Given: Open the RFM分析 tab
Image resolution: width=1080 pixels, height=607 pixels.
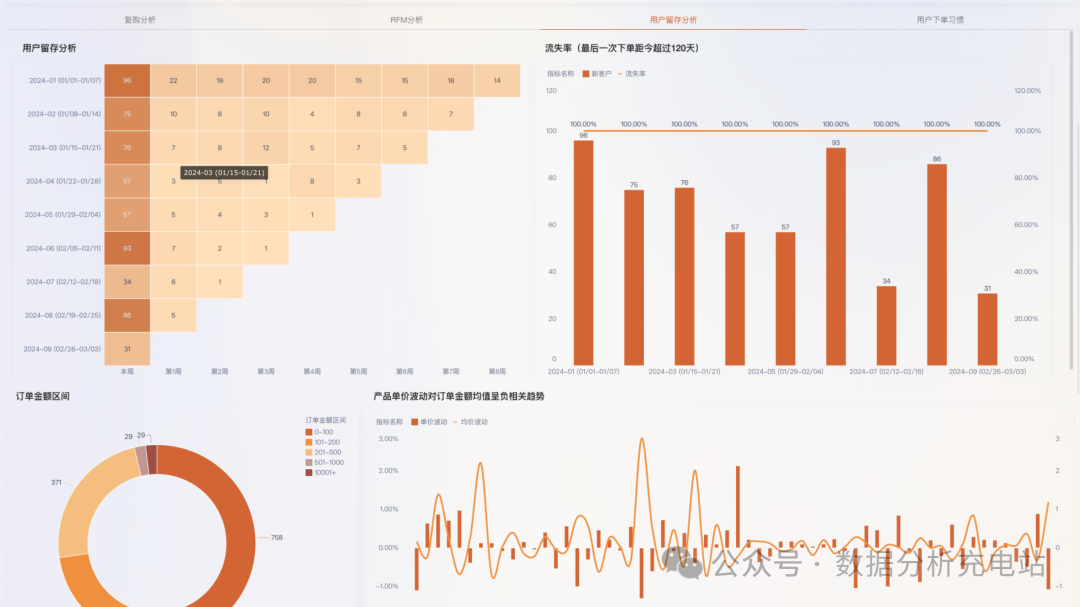Looking at the screenshot, I should tap(406, 20).
